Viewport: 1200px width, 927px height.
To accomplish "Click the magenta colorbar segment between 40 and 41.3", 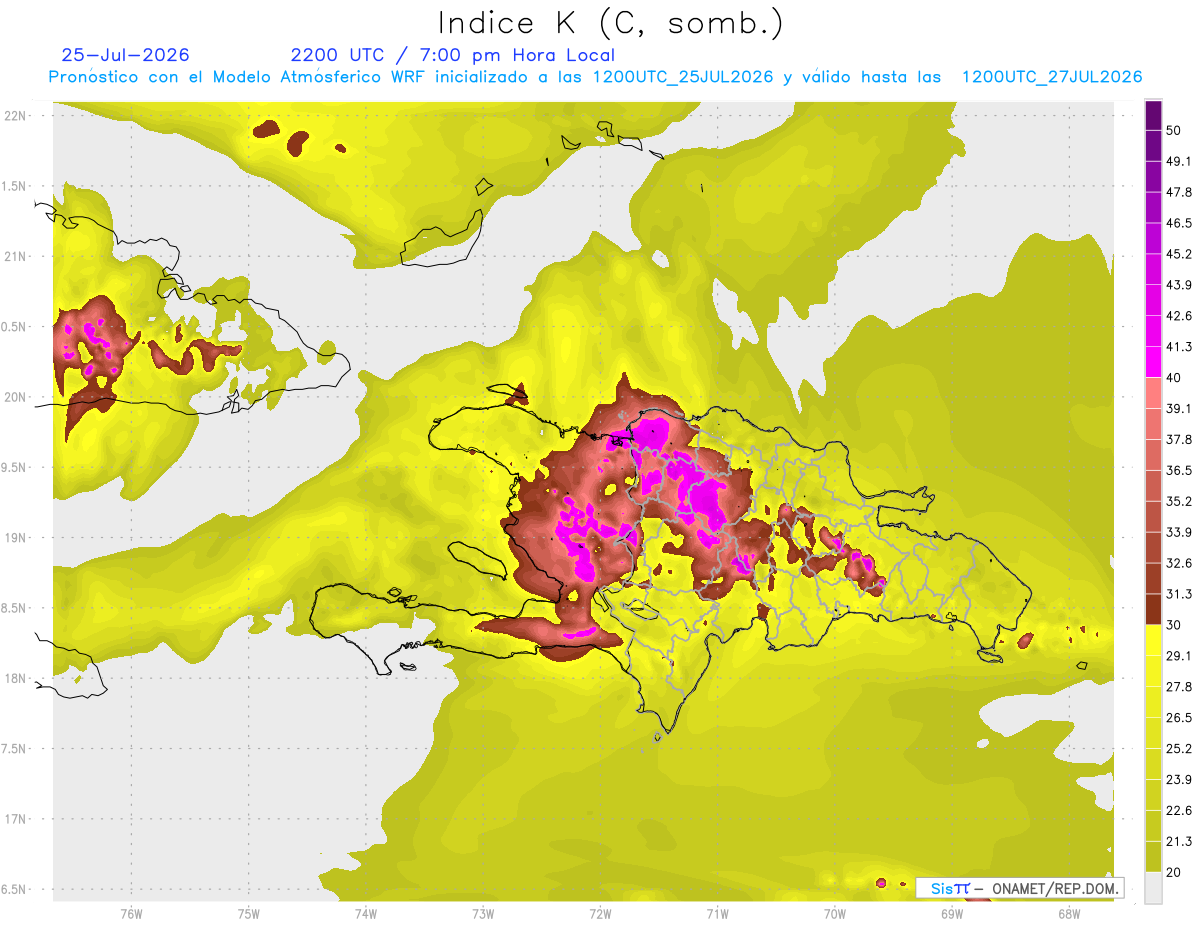I will pos(1153,362).
